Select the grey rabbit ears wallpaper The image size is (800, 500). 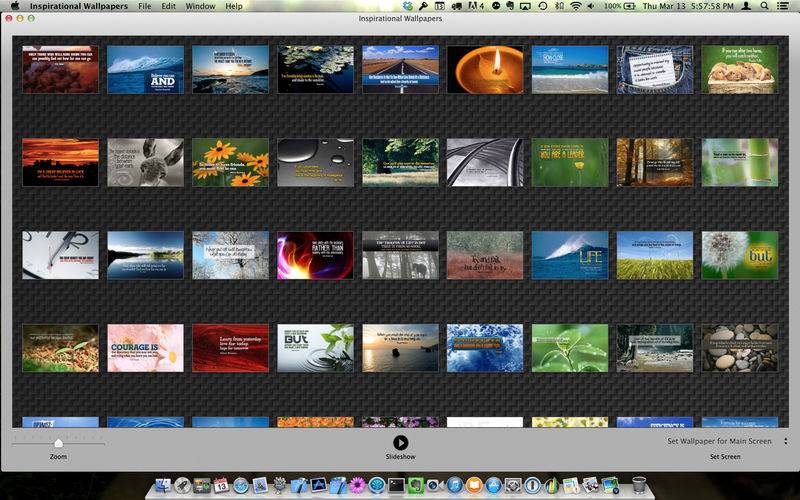(145, 162)
